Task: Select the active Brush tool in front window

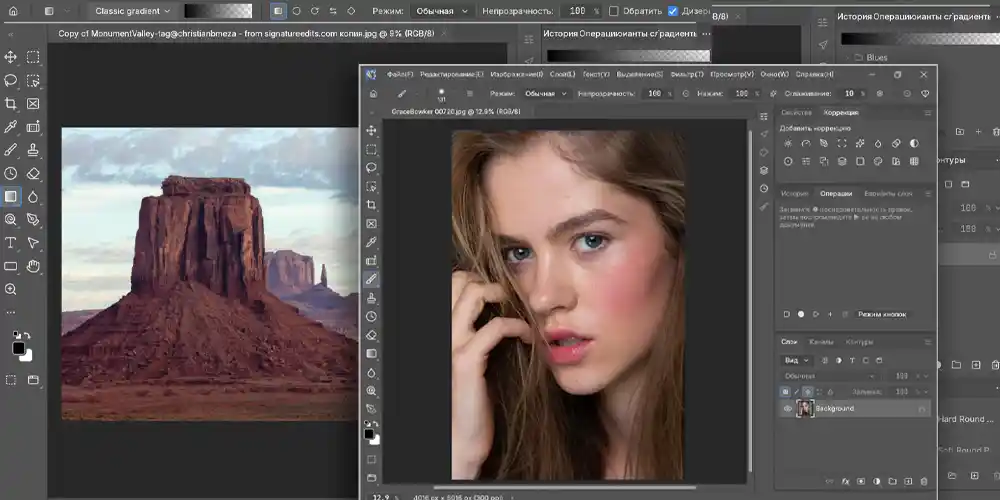Action: click(371, 279)
